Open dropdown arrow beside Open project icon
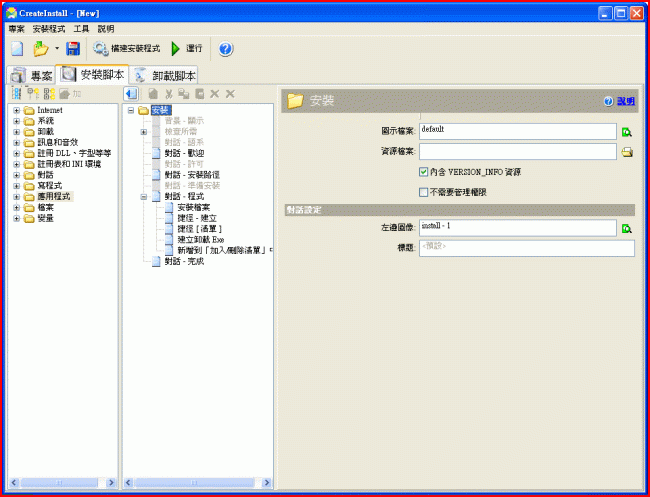Screen dimensions: 650x497 click(x=57, y=48)
